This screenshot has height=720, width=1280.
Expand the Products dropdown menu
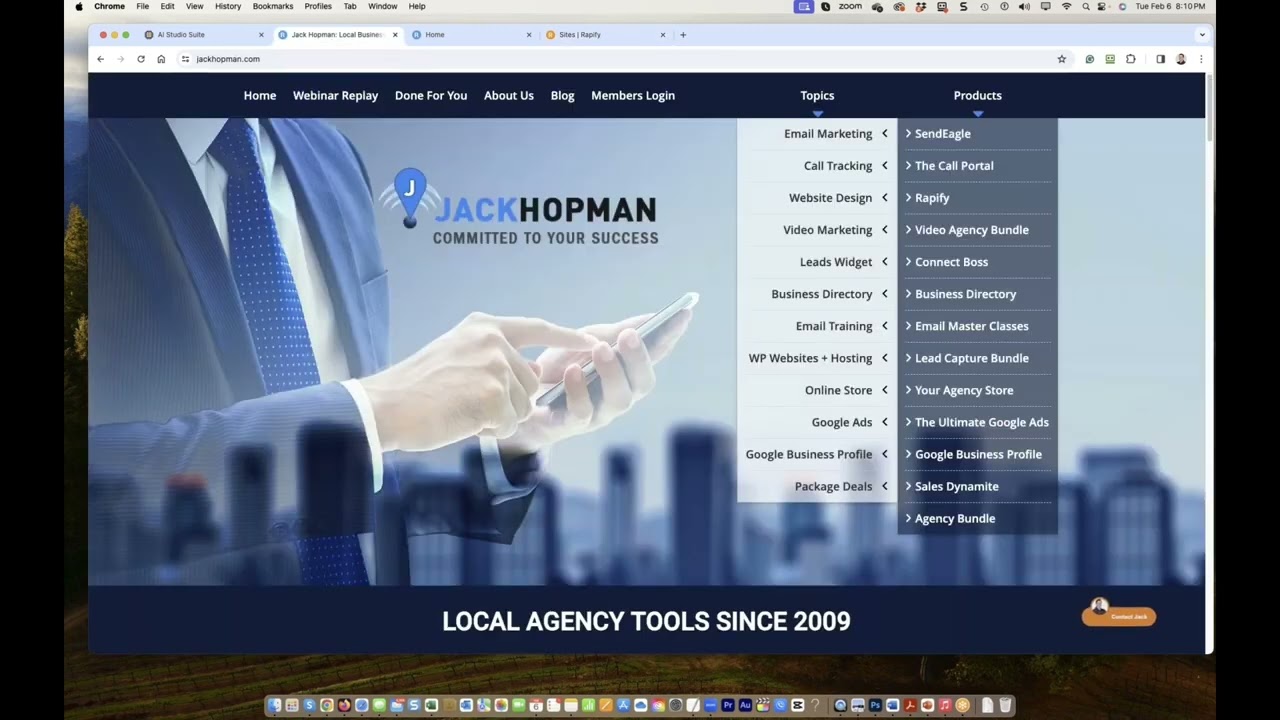(977, 96)
